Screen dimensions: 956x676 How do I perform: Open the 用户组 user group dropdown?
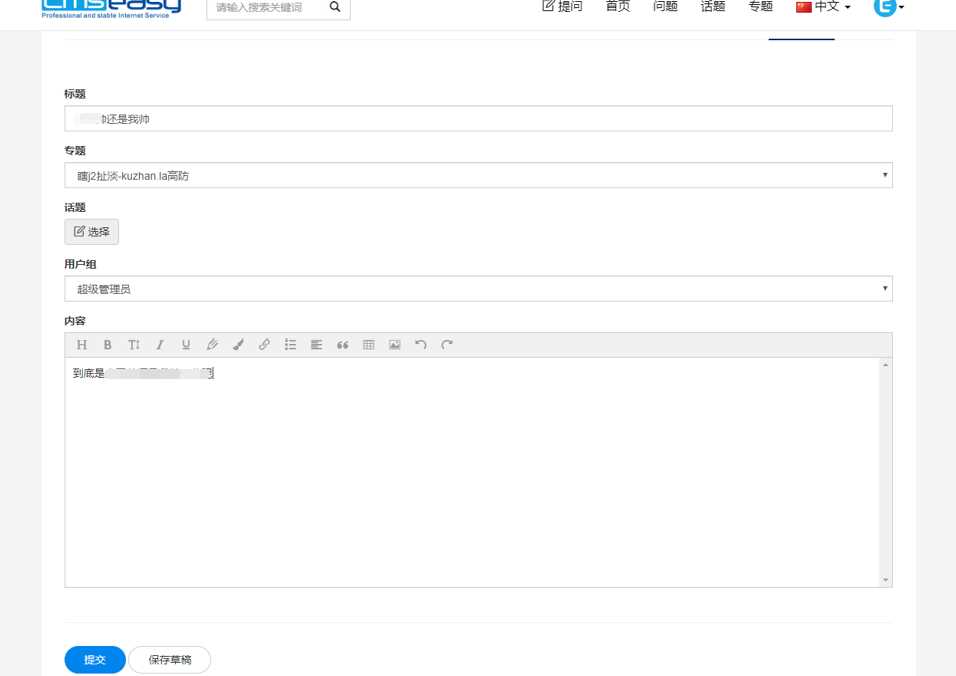(478, 288)
